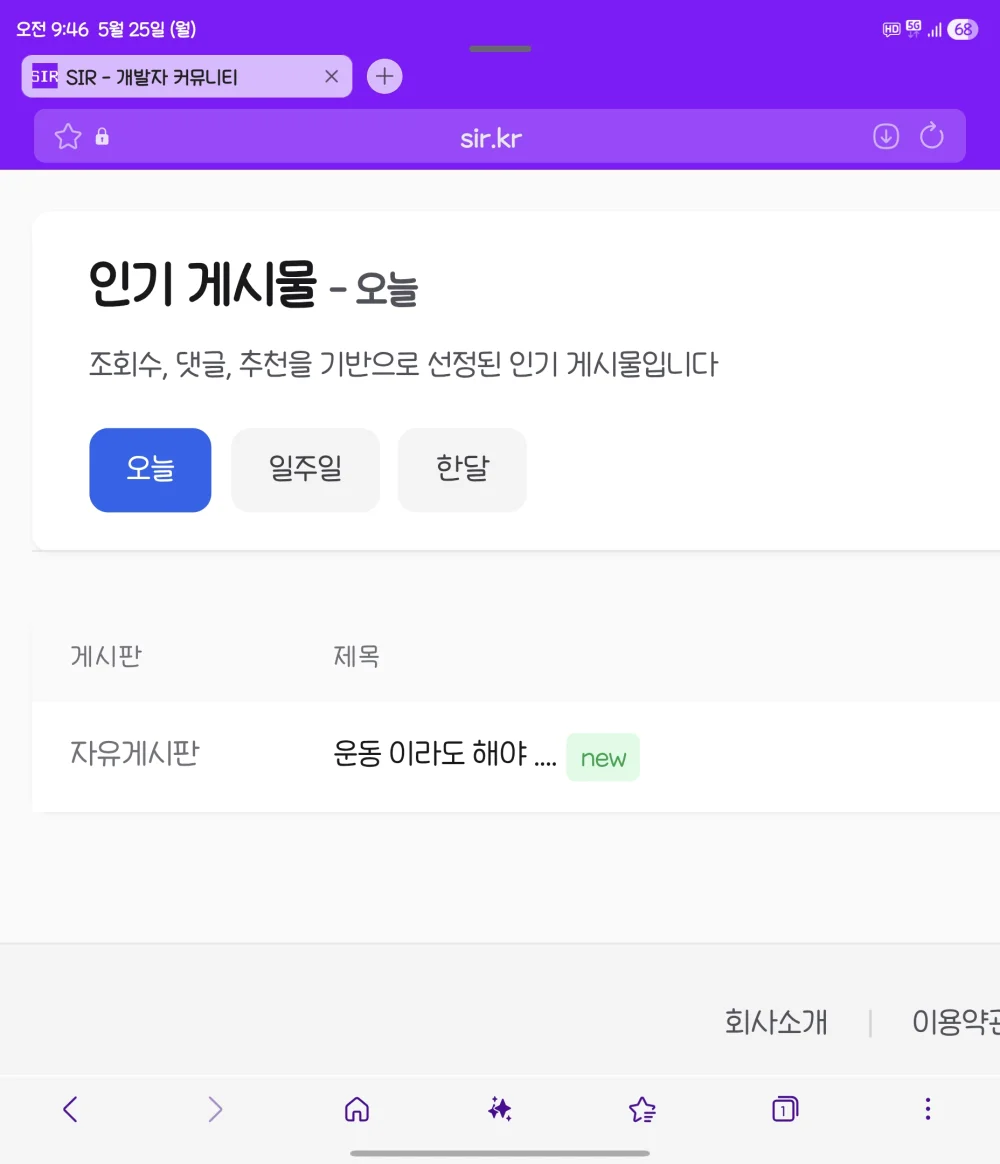Viewport: 1000px width, 1164px height.
Task: Open a new tab with the plus button
Action: pyautogui.click(x=385, y=76)
